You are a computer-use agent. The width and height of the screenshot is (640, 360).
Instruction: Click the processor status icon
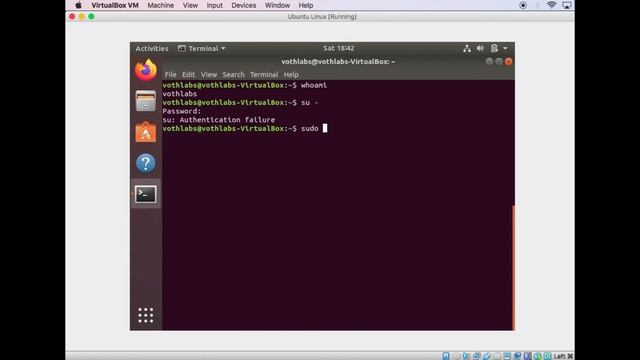(527, 356)
